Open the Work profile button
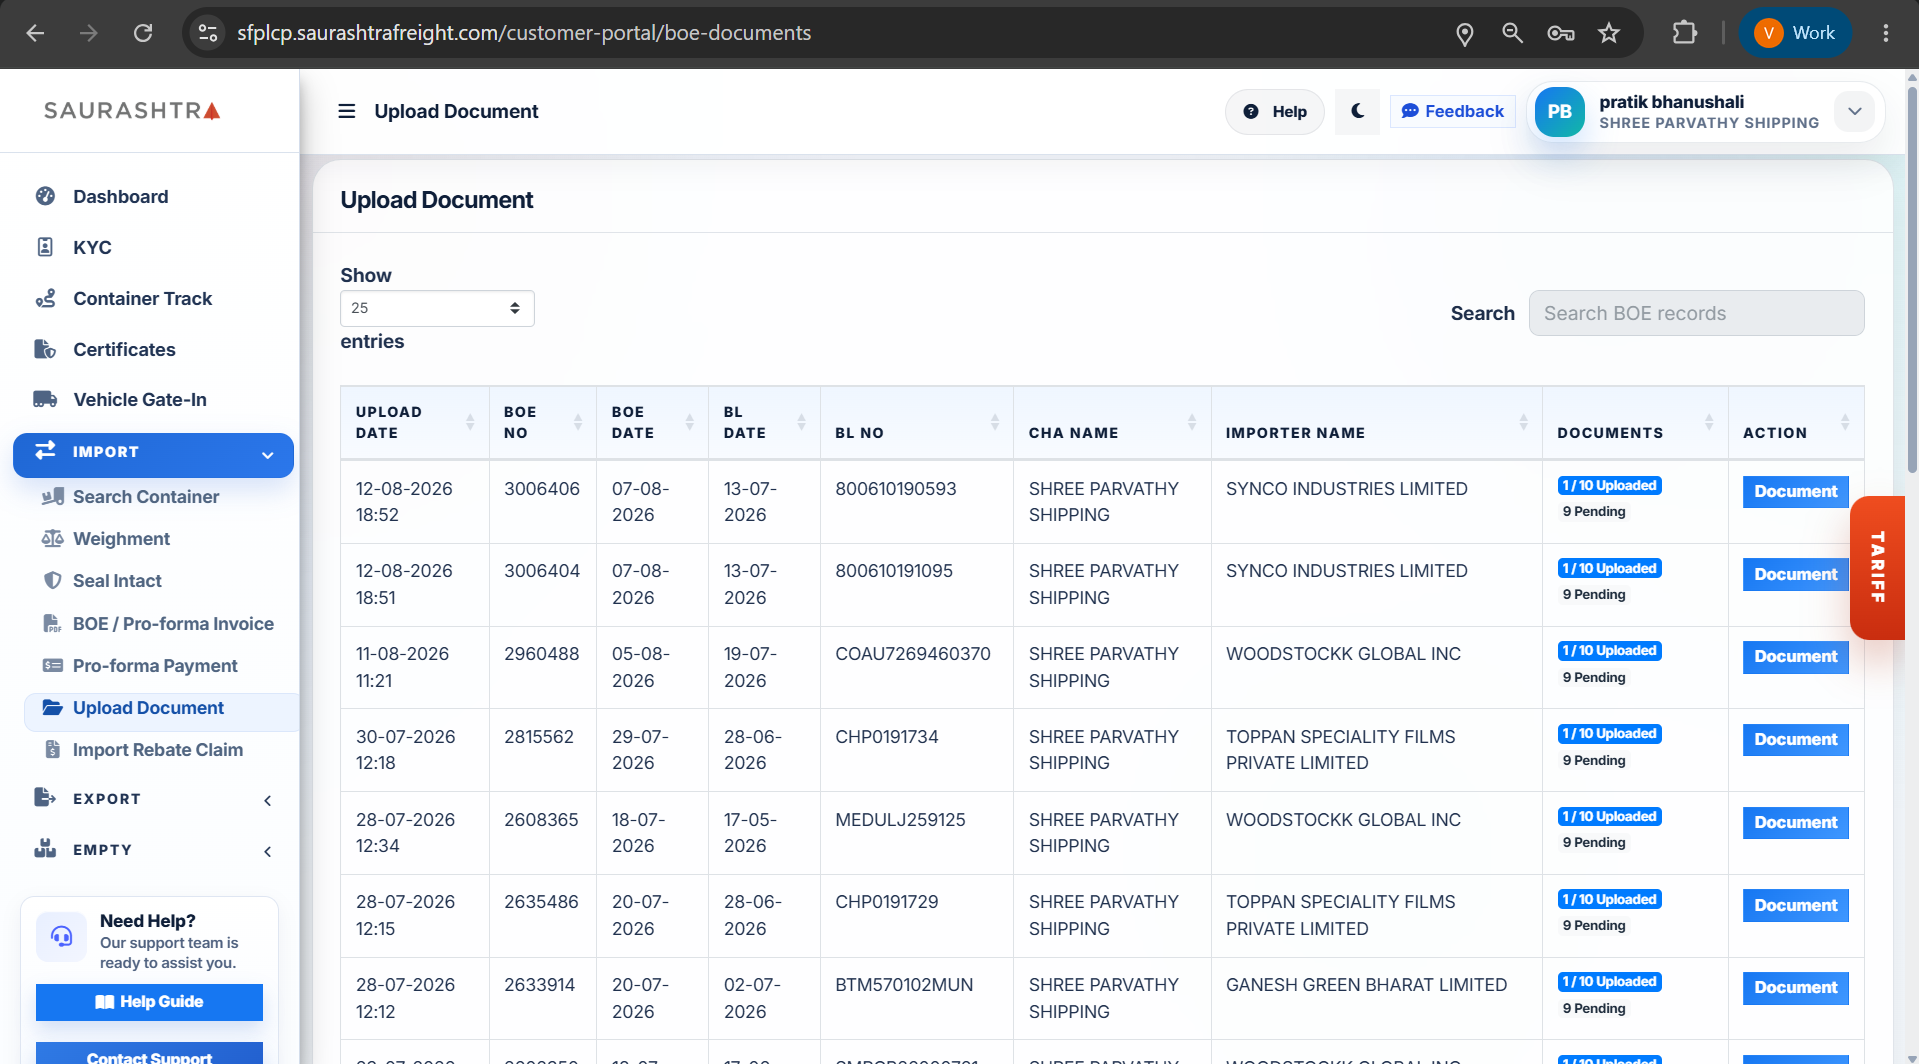The image size is (1919, 1064). [x=1796, y=33]
